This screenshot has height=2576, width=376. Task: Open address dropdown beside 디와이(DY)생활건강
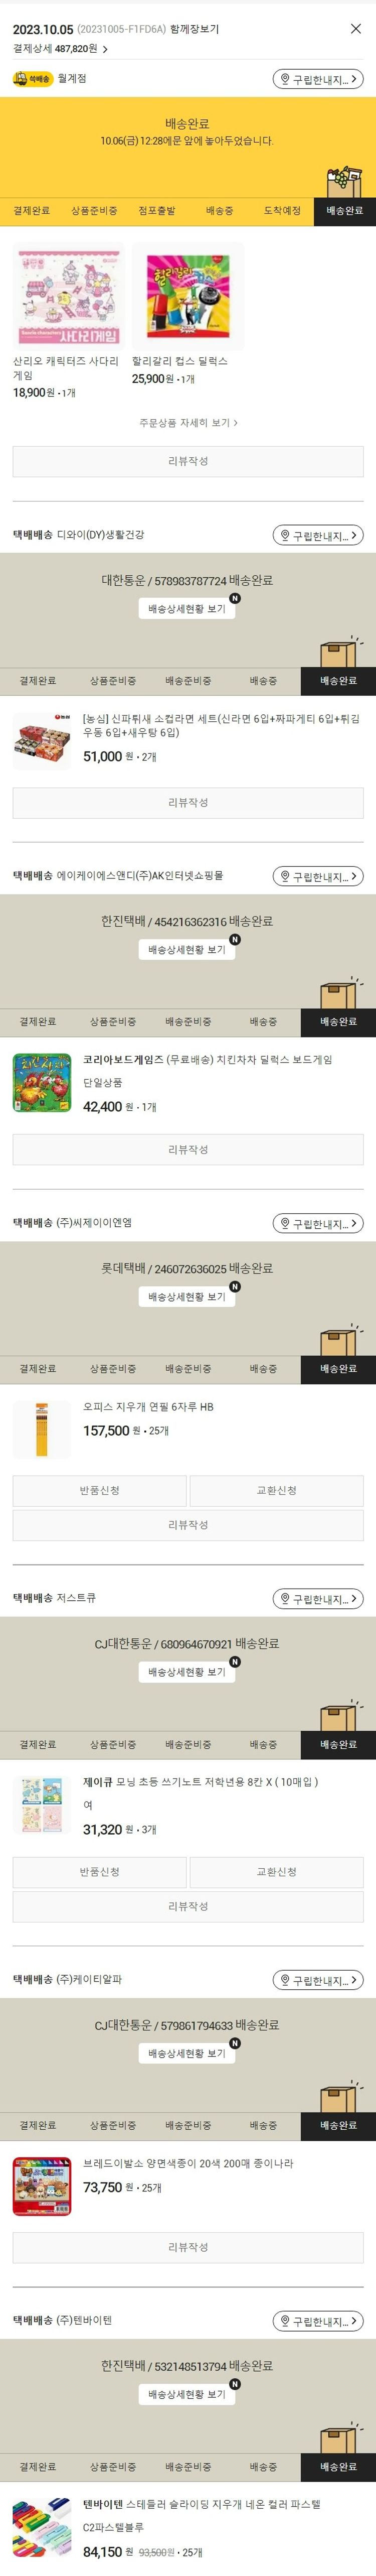pos(317,536)
